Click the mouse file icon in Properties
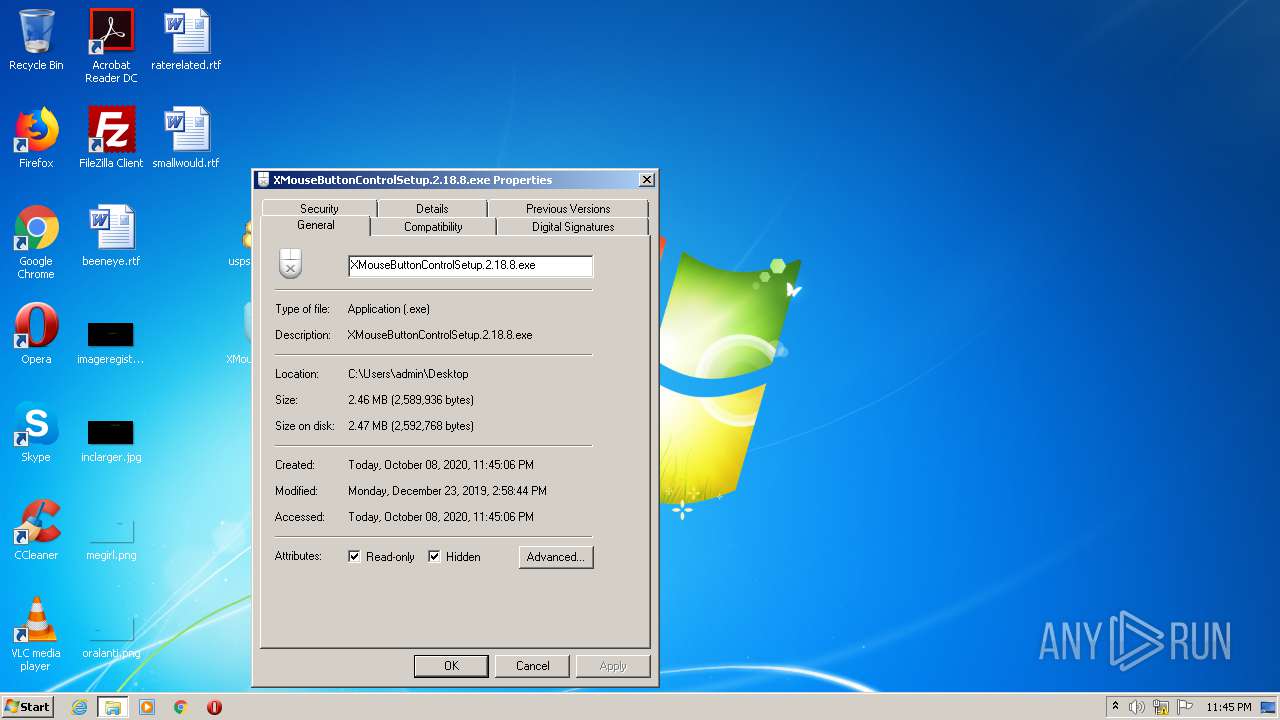 290,263
